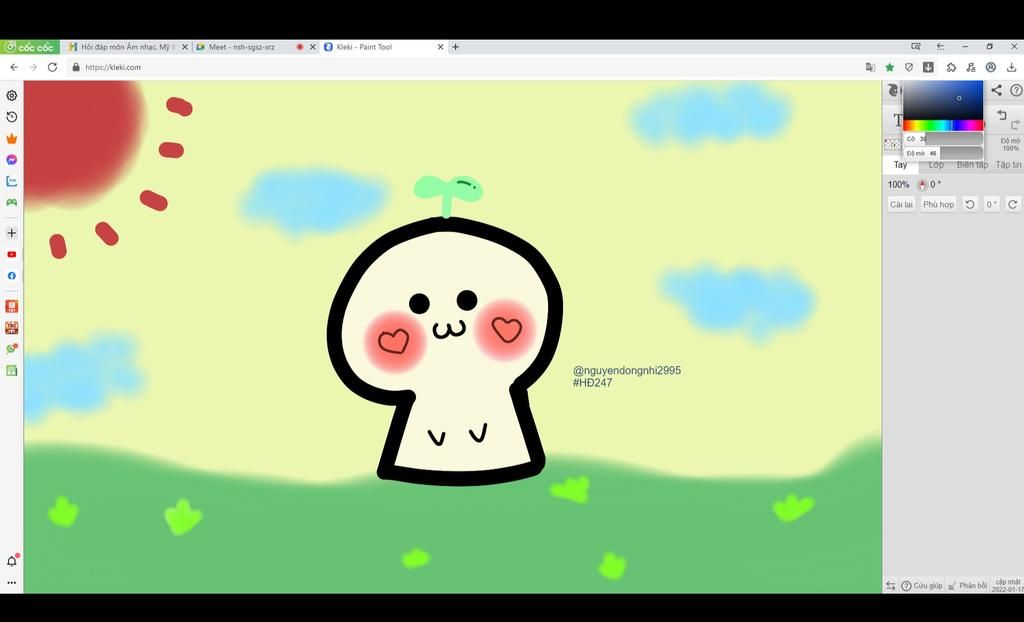The image size is (1024, 622).
Task: Open the shield ad-block icon
Action: (x=908, y=67)
